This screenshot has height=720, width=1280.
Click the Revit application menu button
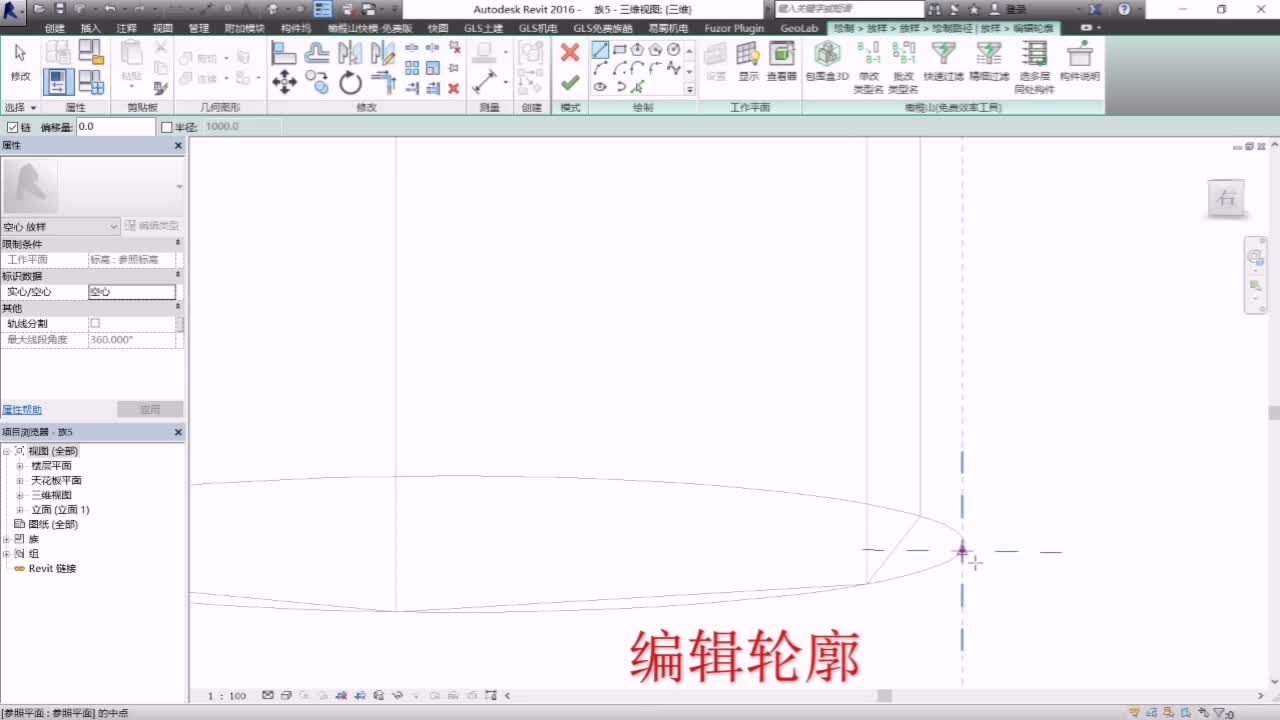13,11
